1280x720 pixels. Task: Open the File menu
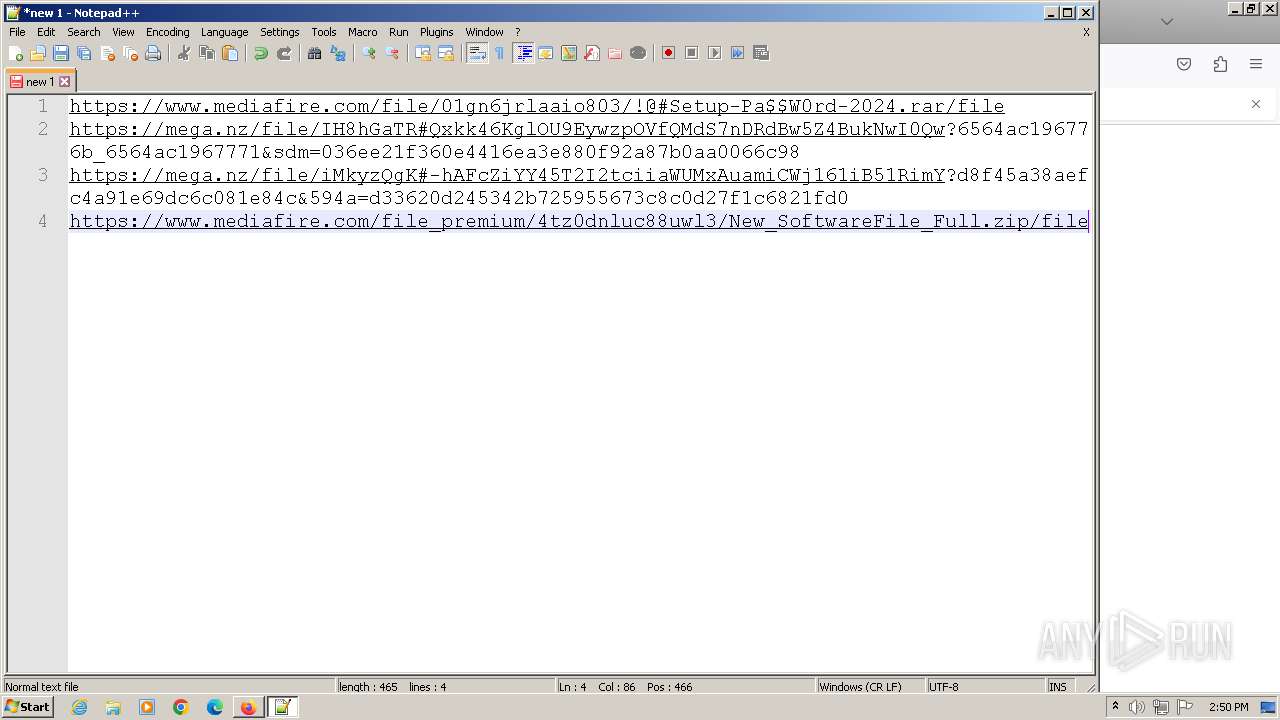(x=17, y=32)
